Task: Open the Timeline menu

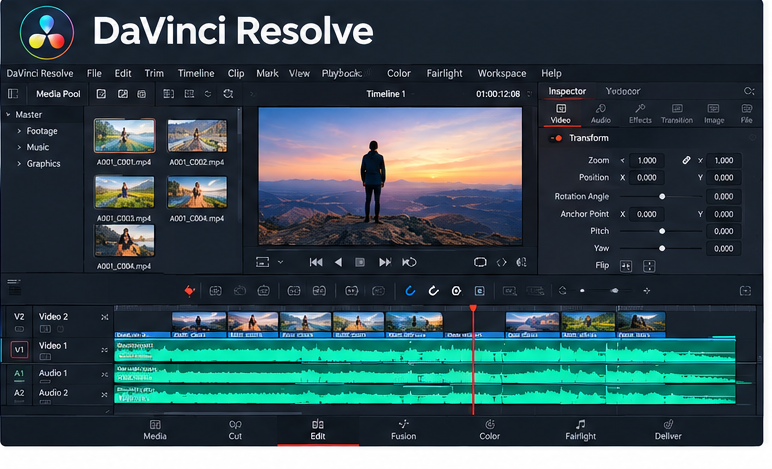Action: click(x=196, y=73)
